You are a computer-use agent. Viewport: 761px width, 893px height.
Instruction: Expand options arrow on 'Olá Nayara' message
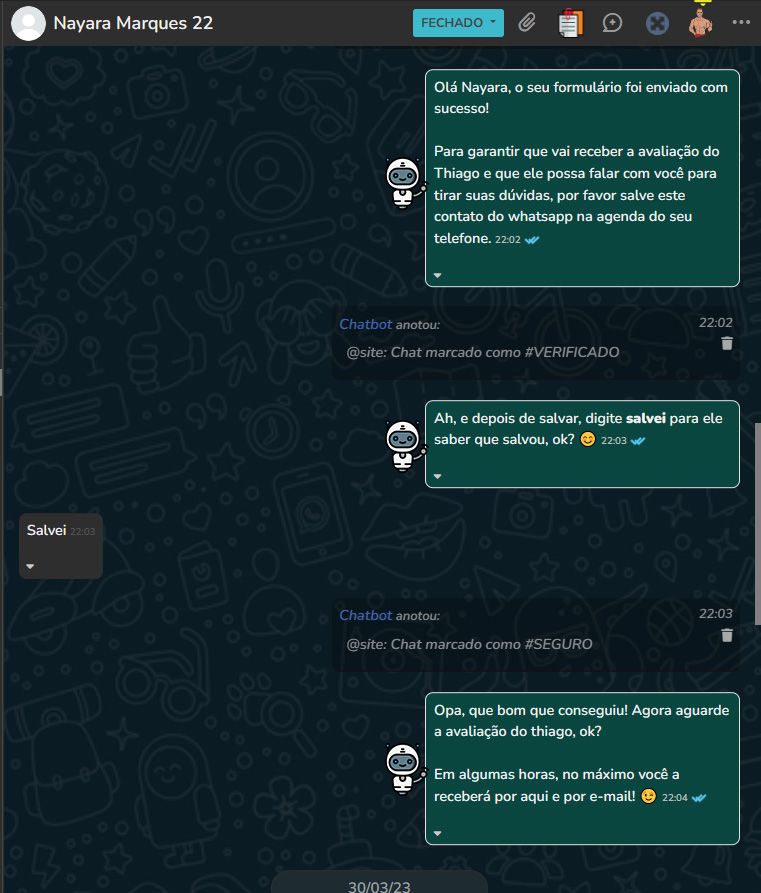click(437, 275)
